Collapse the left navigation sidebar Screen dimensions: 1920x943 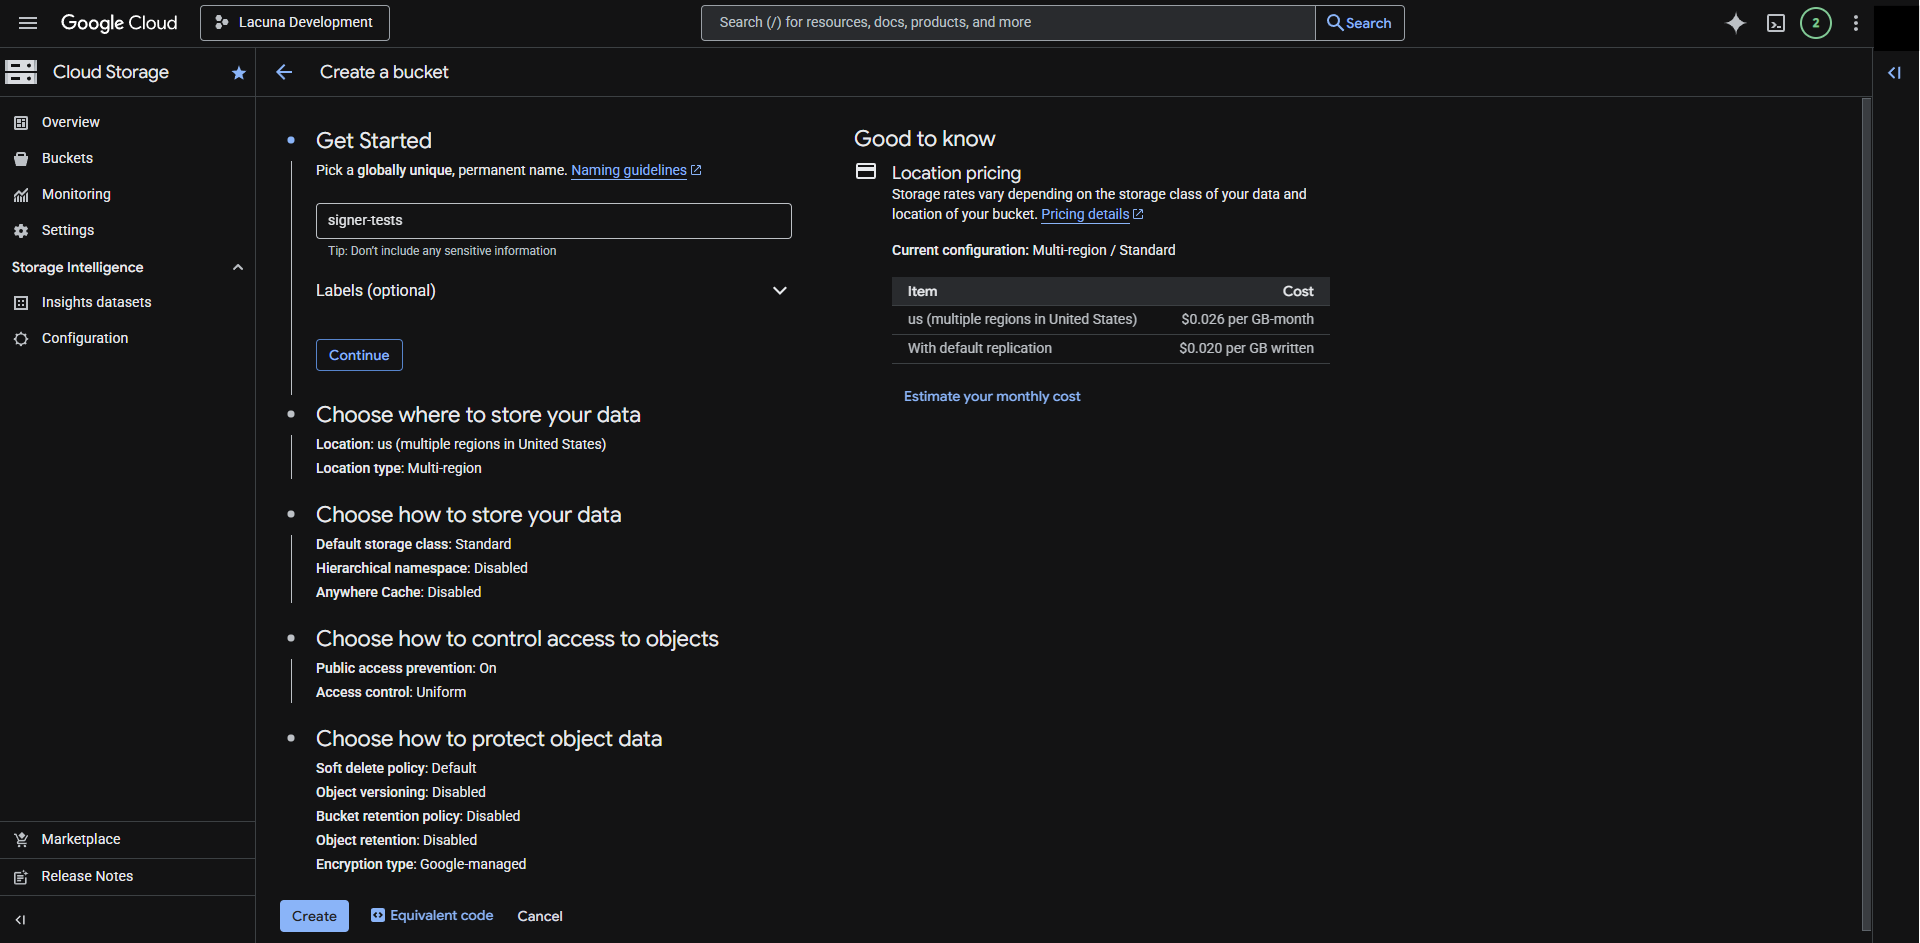tap(20, 920)
